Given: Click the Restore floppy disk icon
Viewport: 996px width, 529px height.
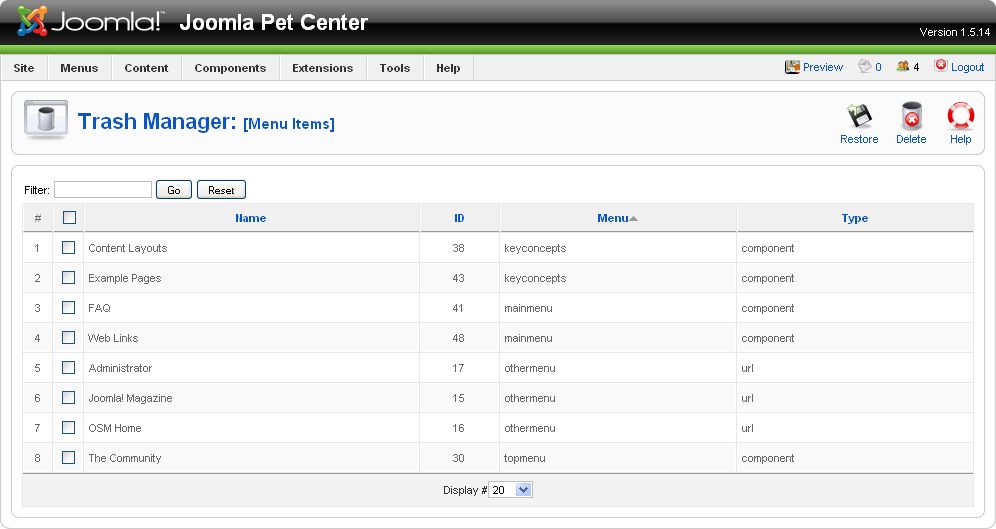Looking at the screenshot, I should coord(859,117).
